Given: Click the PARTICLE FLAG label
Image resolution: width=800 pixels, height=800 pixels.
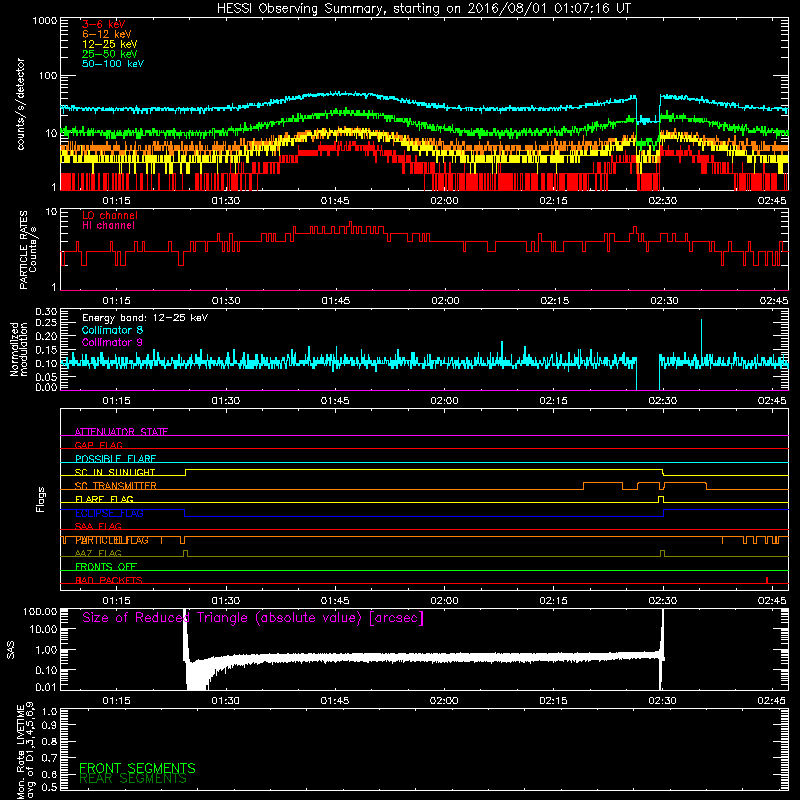Looking at the screenshot, I should pyautogui.click(x=111, y=540).
